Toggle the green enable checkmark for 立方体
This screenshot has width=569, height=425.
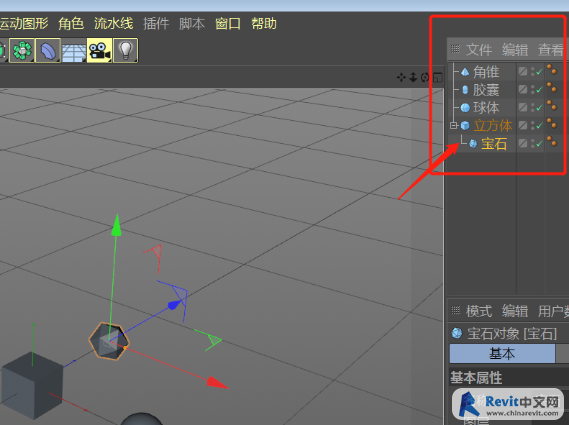click(539, 126)
